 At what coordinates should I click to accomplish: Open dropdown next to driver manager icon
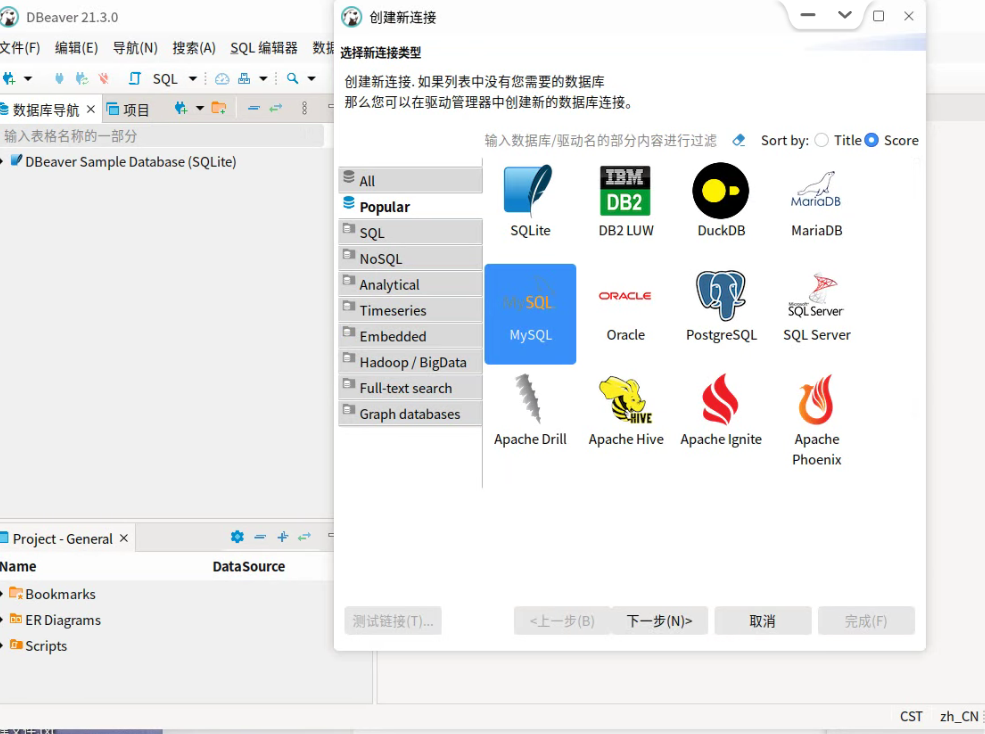[x=263, y=79]
